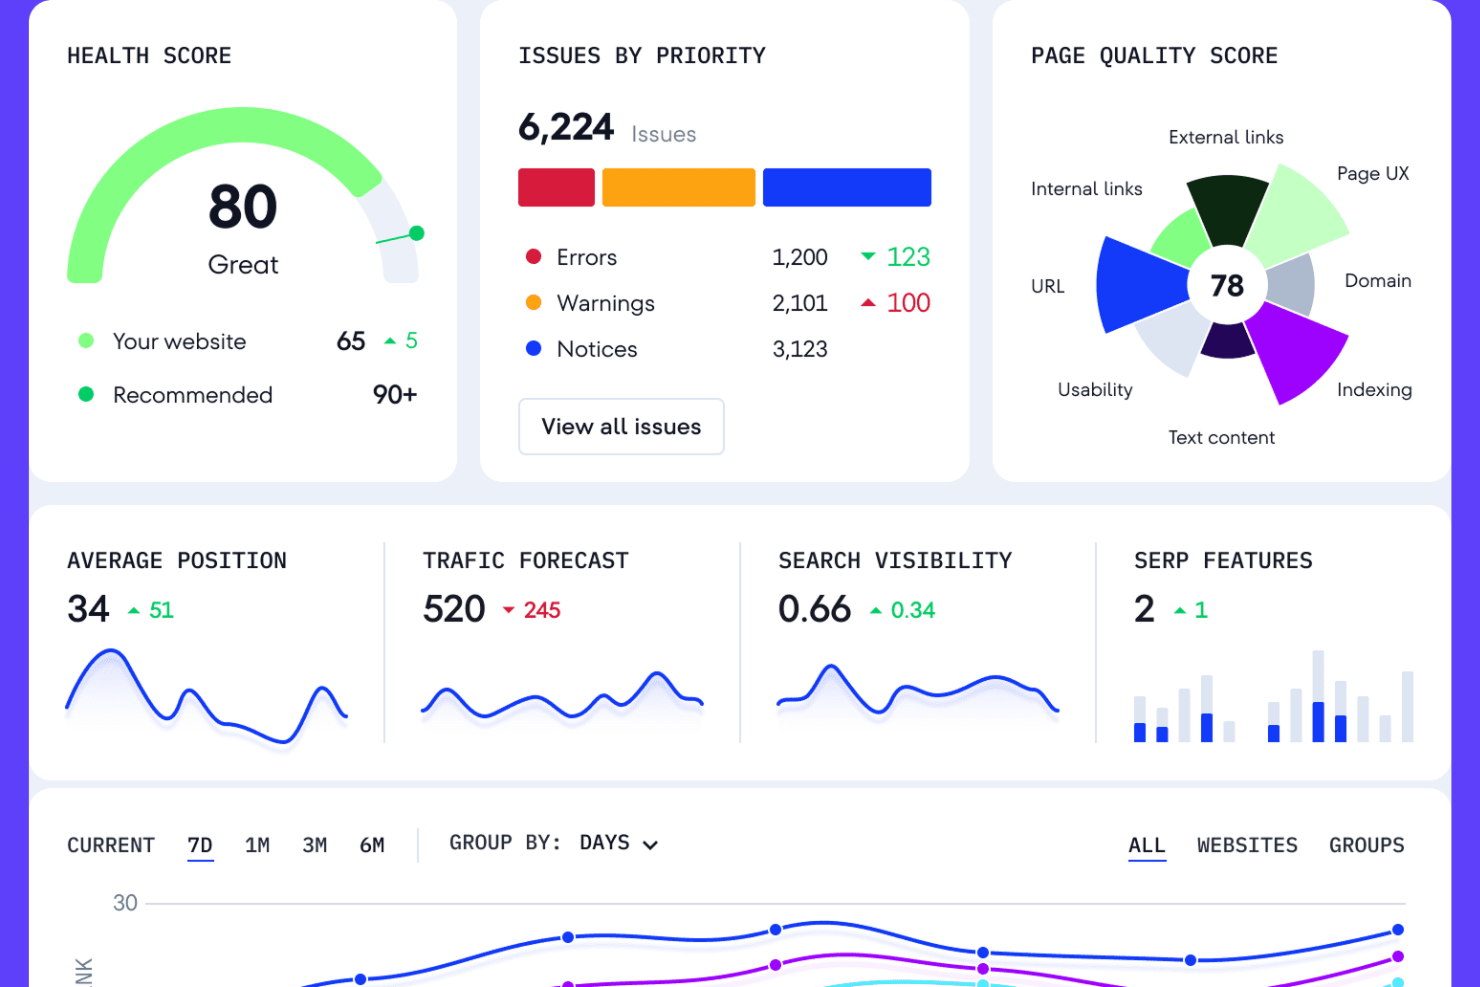This screenshot has height=987, width=1480.
Task: Open the GROUPS tab
Action: [1366, 845]
